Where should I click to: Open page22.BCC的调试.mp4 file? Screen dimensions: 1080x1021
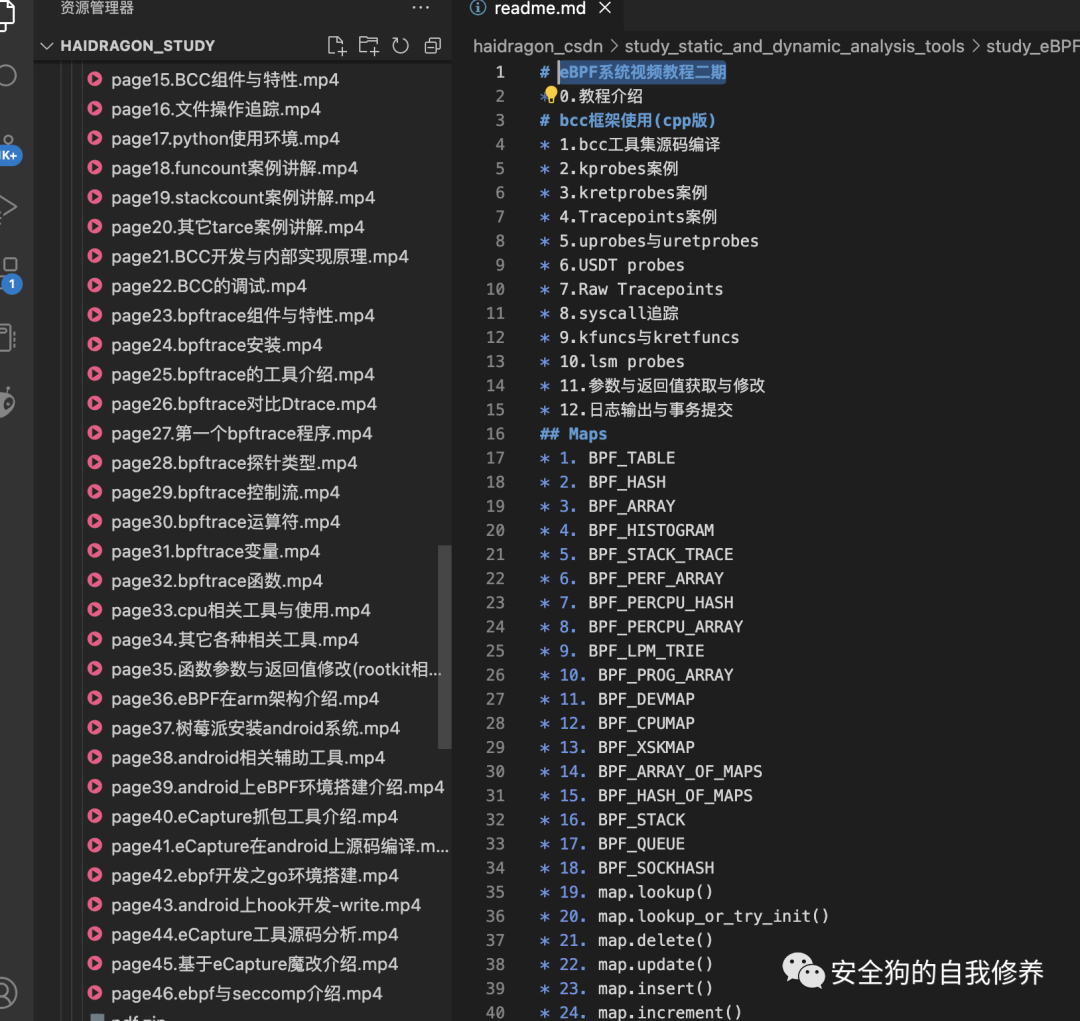[209, 286]
